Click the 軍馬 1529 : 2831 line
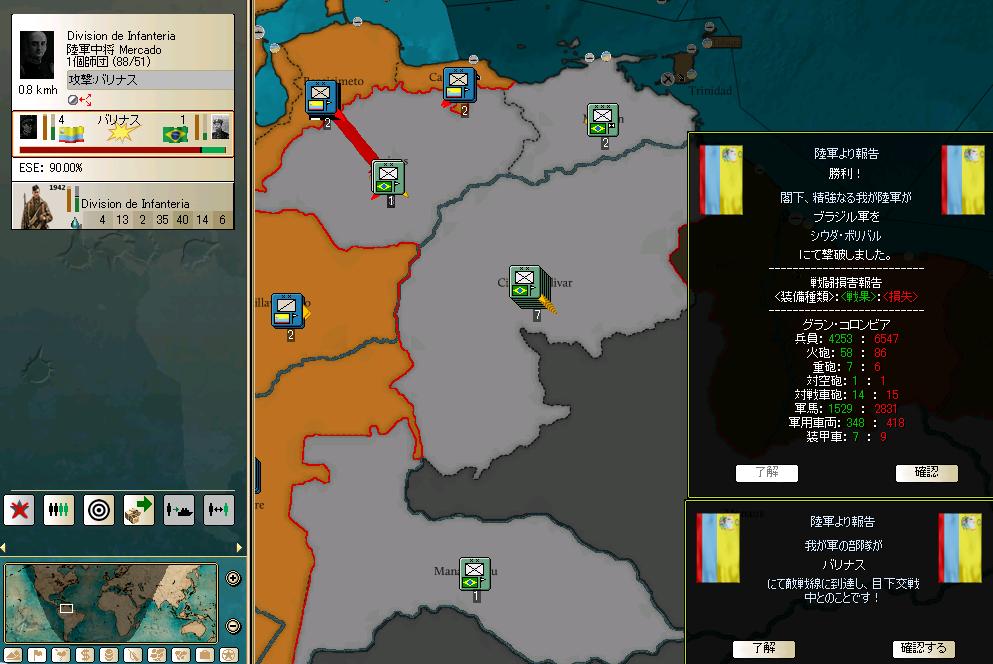This screenshot has height=664, width=993. point(846,409)
